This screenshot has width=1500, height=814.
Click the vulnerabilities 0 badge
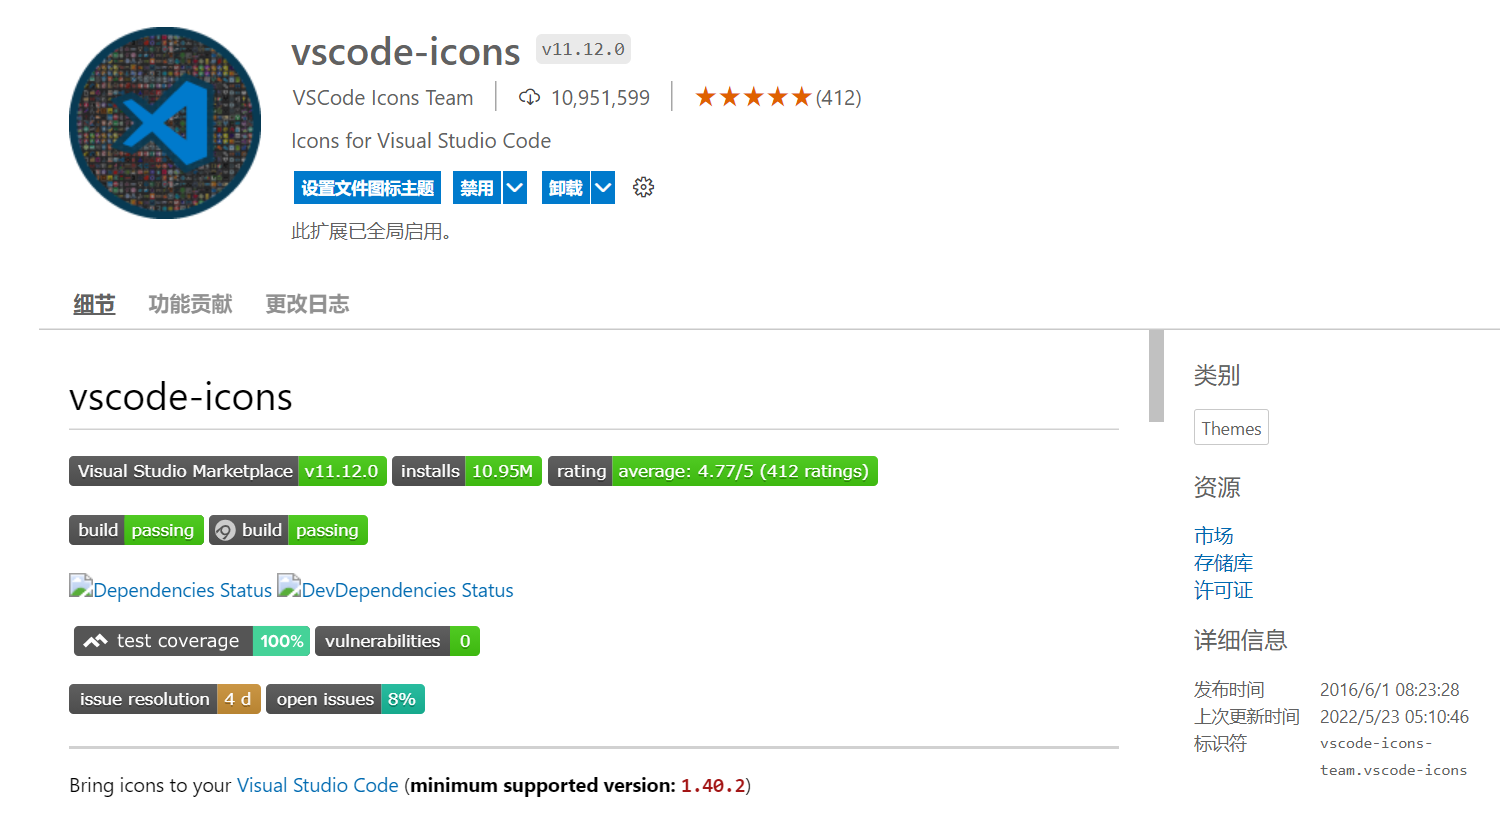[x=397, y=641]
